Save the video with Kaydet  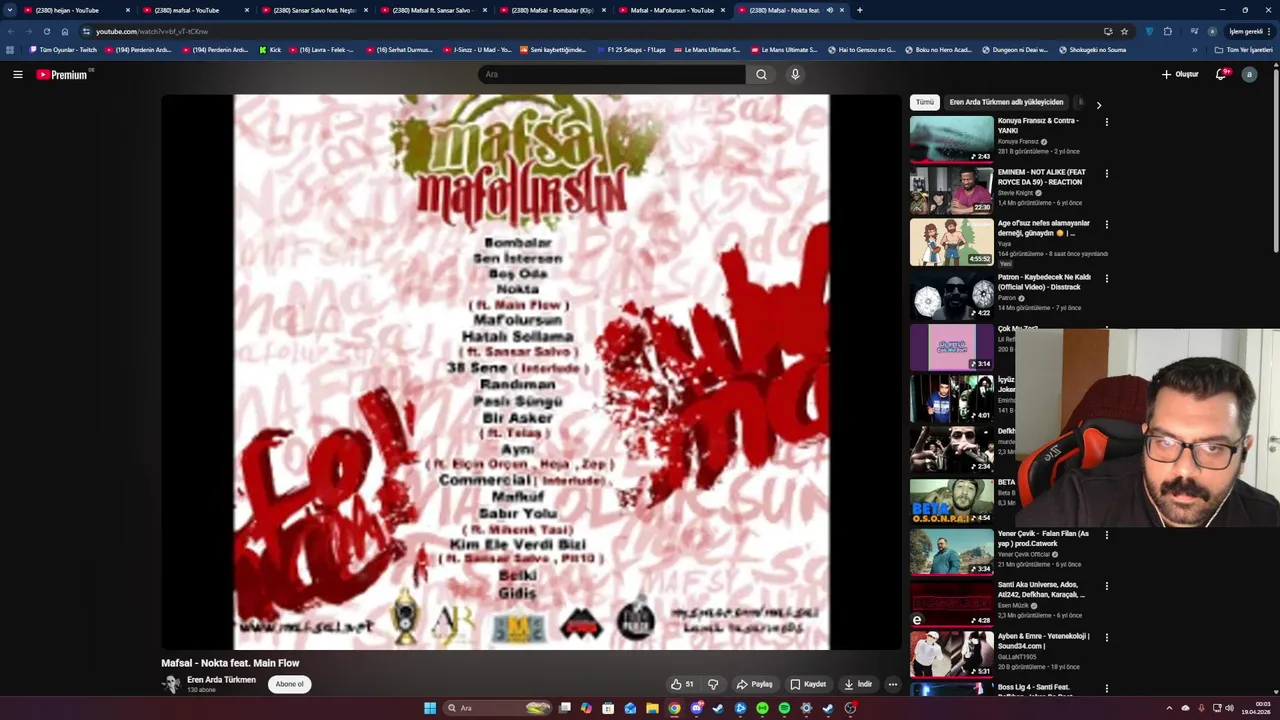coord(808,684)
